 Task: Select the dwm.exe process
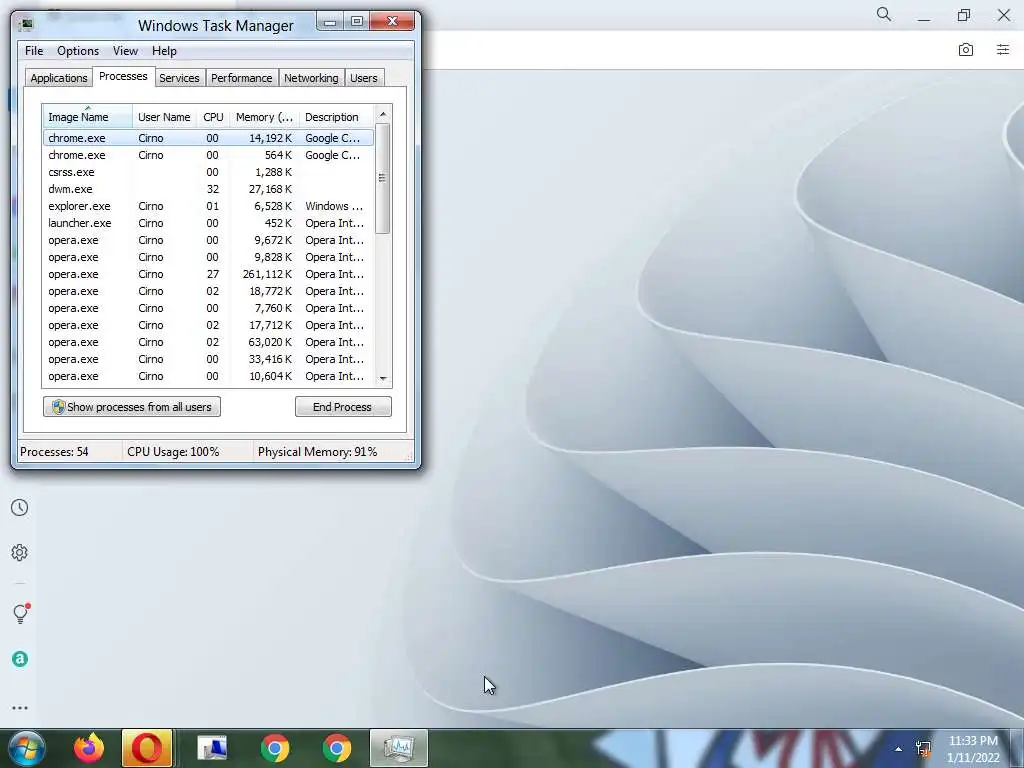[x=208, y=189]
